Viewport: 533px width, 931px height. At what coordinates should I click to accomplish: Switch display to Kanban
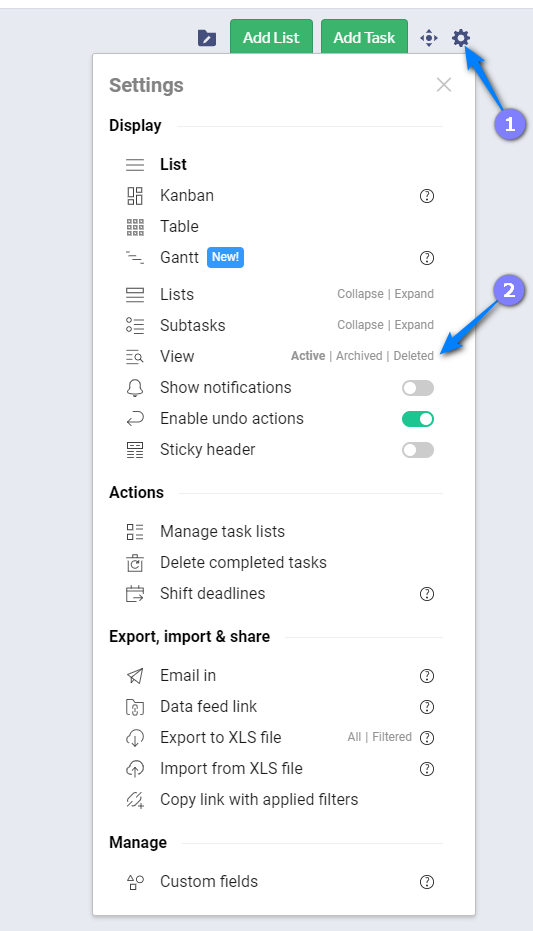coord(187,195)
